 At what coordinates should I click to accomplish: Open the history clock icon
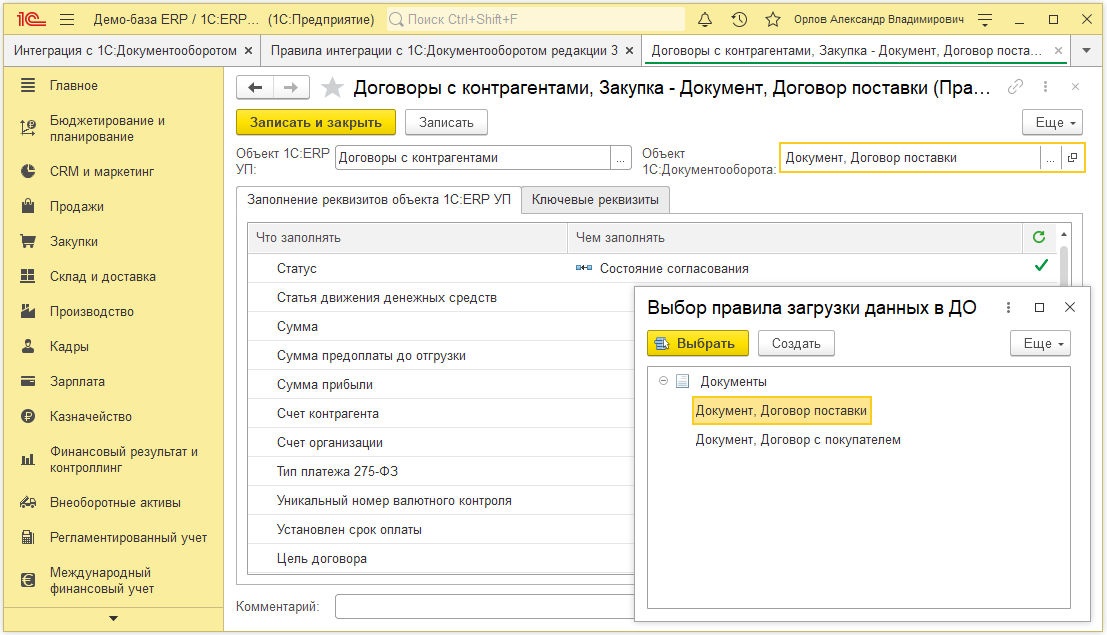point(739,20)
